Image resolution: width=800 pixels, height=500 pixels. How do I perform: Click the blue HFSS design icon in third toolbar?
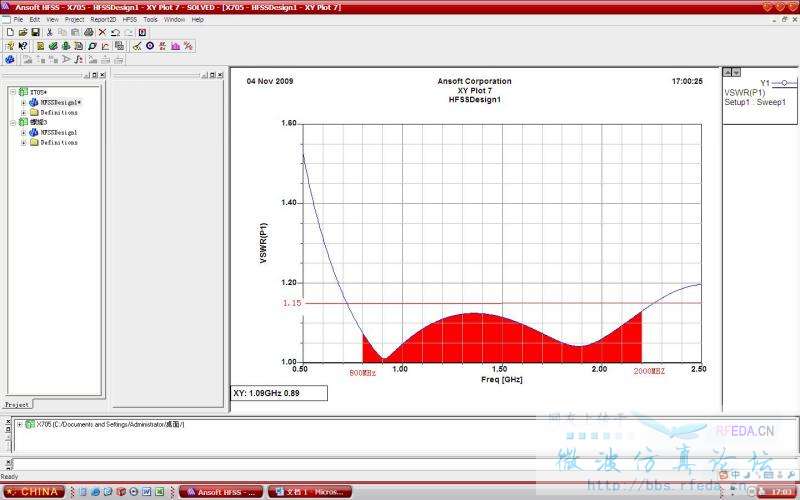click(10, 59)
